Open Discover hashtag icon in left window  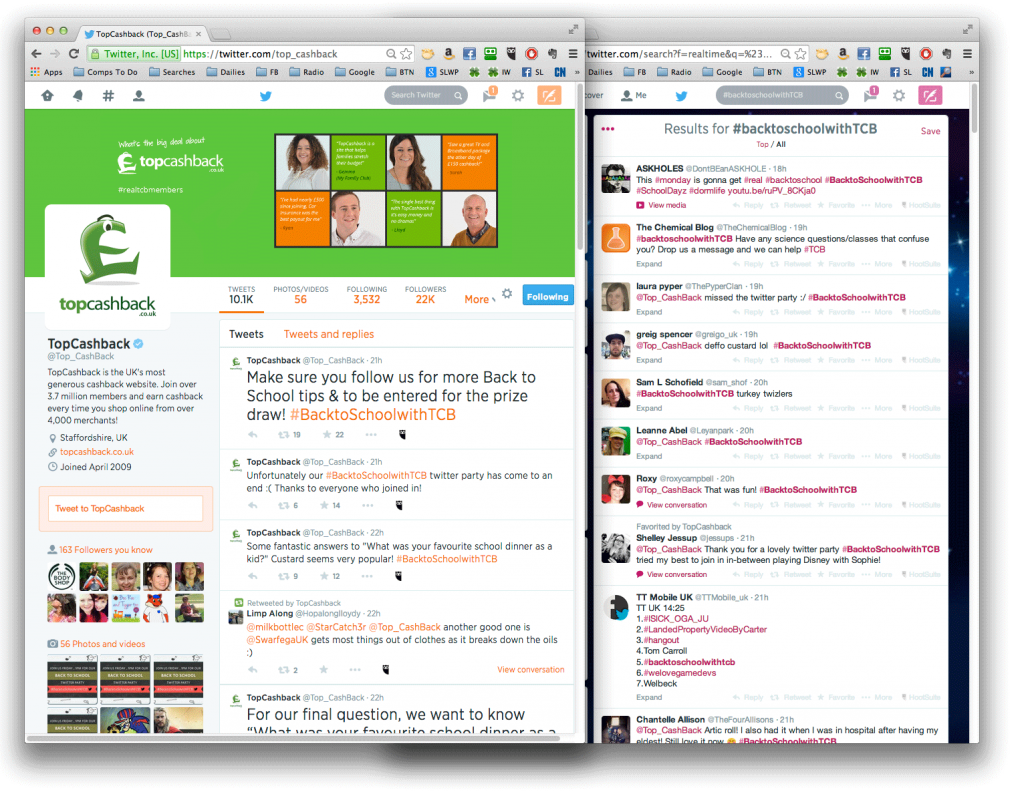tap(108, 97)
